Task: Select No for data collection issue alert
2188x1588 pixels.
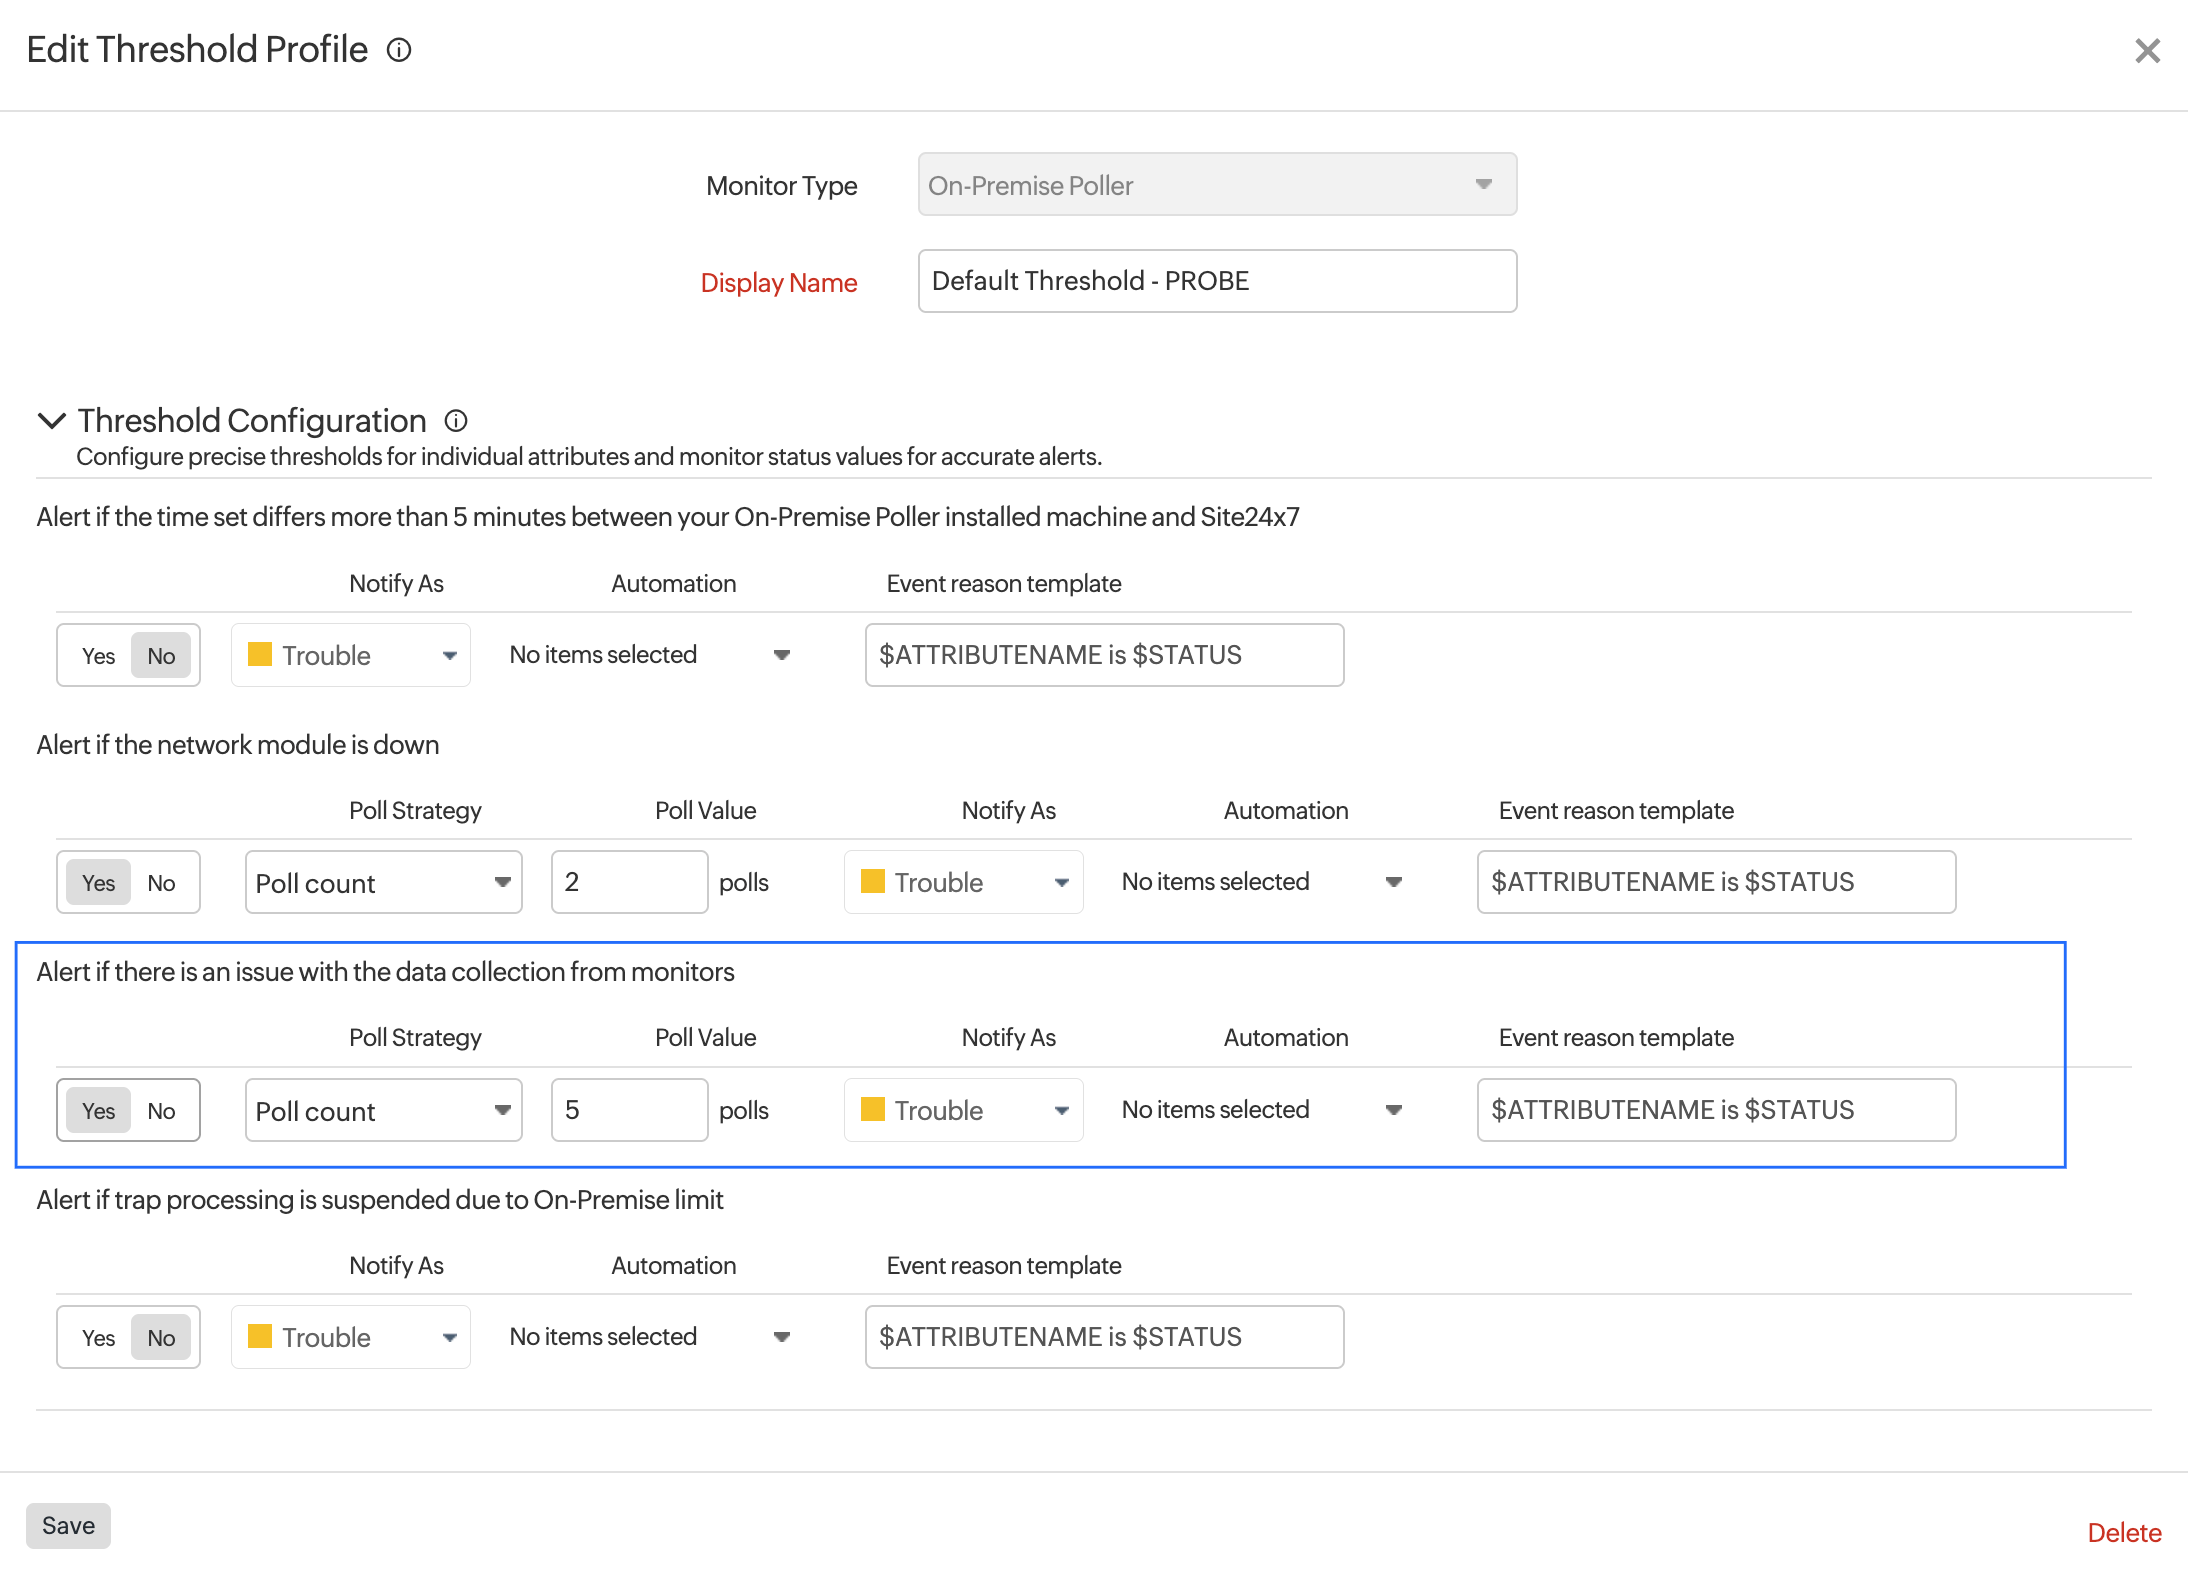Action: pyautogui.click(x=161, y=1111)
